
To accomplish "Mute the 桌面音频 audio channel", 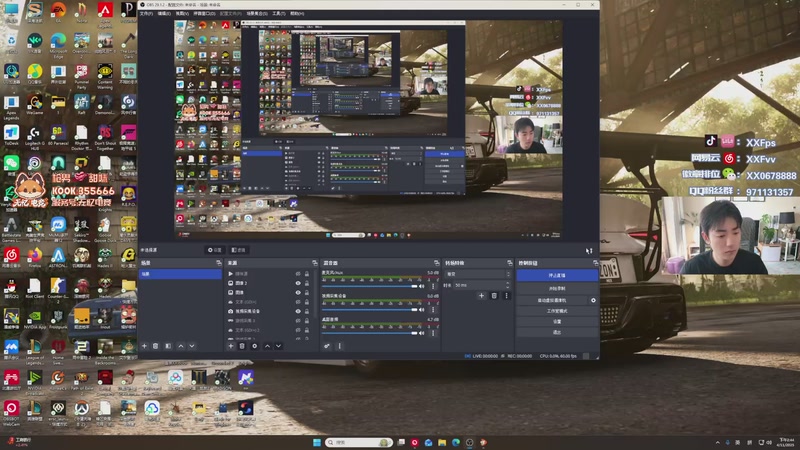I will pyautogui.click(x=421, y=333).
